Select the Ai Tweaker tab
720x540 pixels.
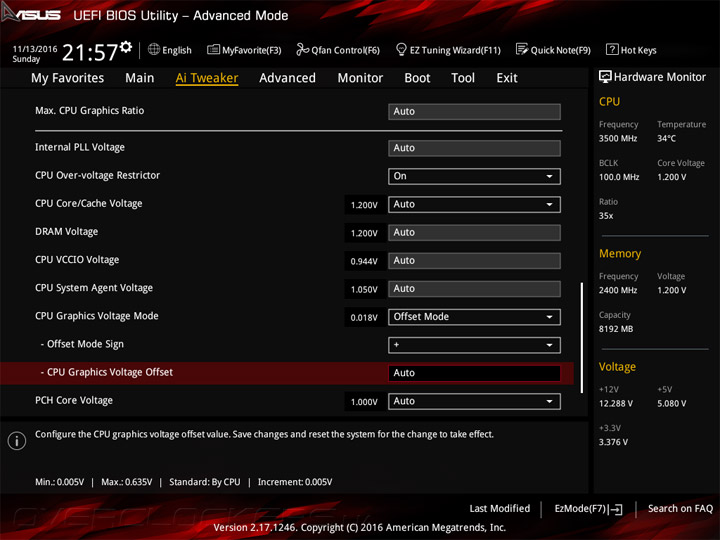(x=207, y=78)
